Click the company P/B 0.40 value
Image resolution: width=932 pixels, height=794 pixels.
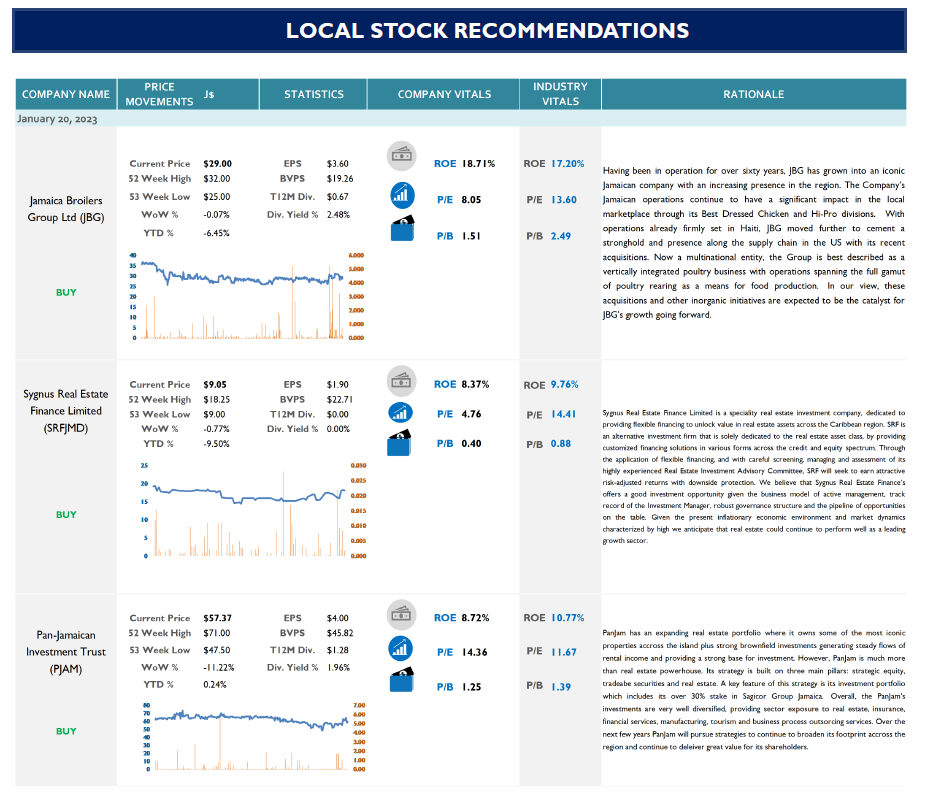pyautogui.click(x=471, y=443)
